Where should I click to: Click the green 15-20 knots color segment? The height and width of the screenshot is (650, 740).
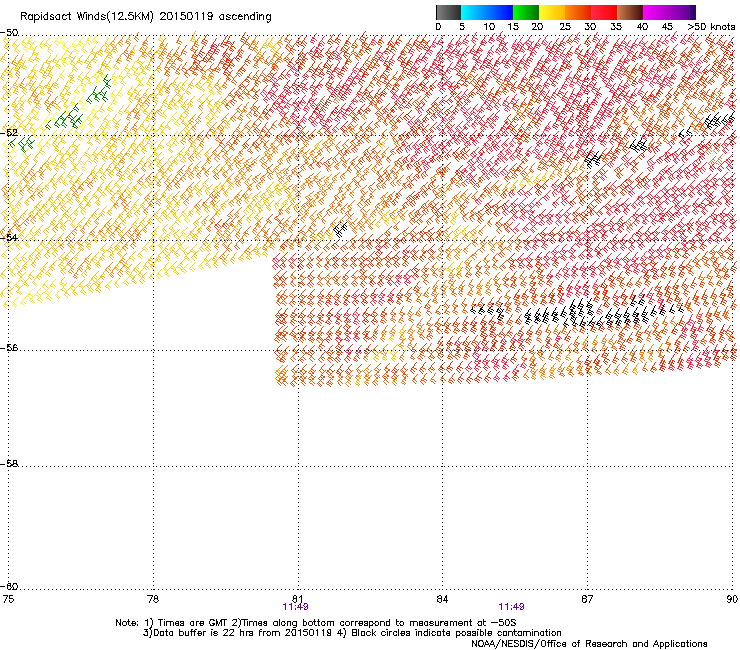click(526, 12)
